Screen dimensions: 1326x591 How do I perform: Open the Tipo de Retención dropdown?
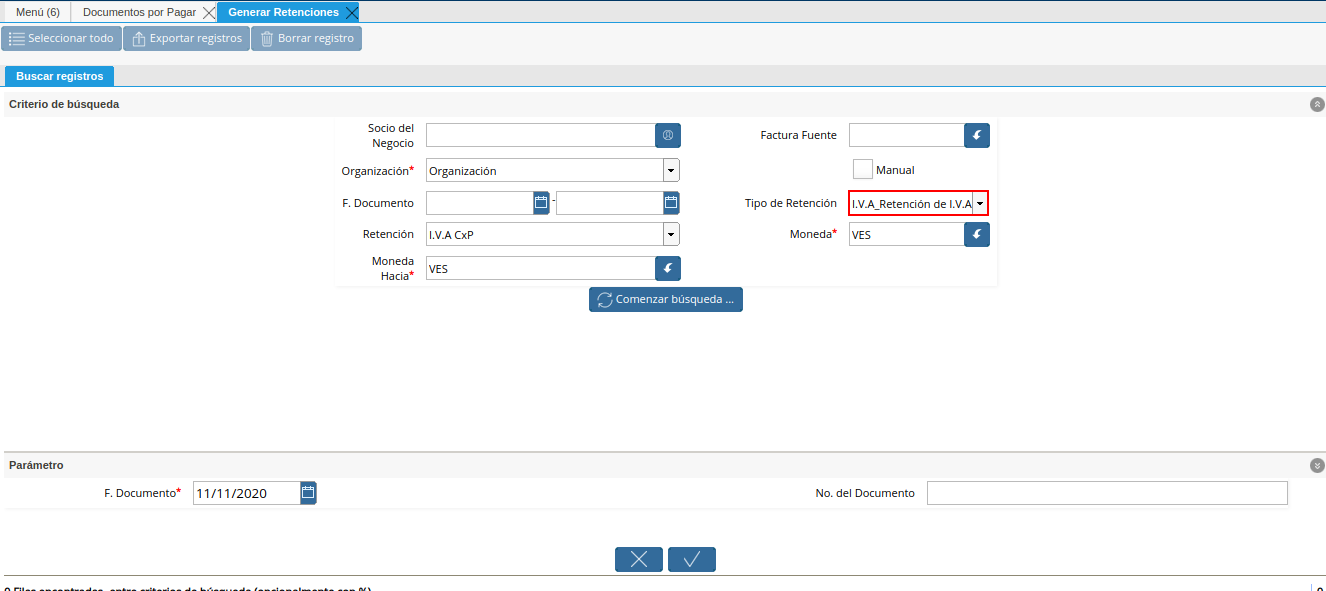979,203
